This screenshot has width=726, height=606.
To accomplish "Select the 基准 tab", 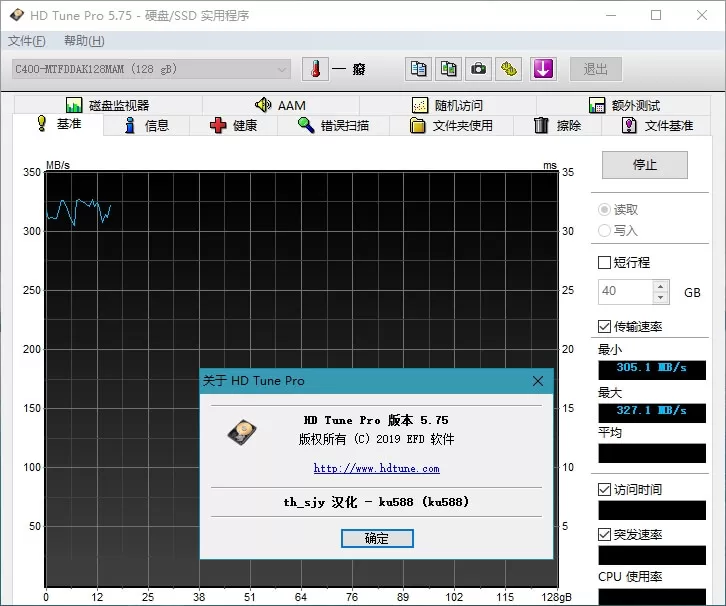I will [x=58, y=125].
